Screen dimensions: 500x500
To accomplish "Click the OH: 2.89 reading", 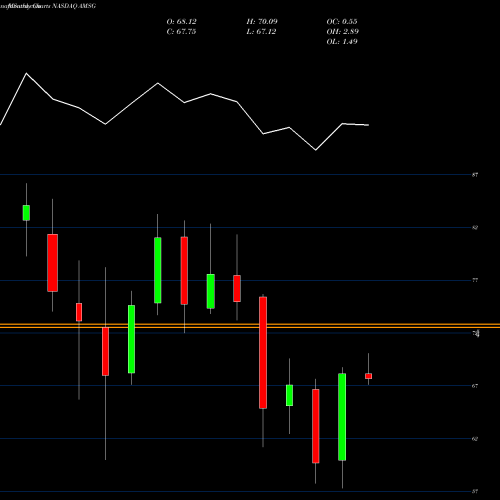I will (x=343, y=32).
